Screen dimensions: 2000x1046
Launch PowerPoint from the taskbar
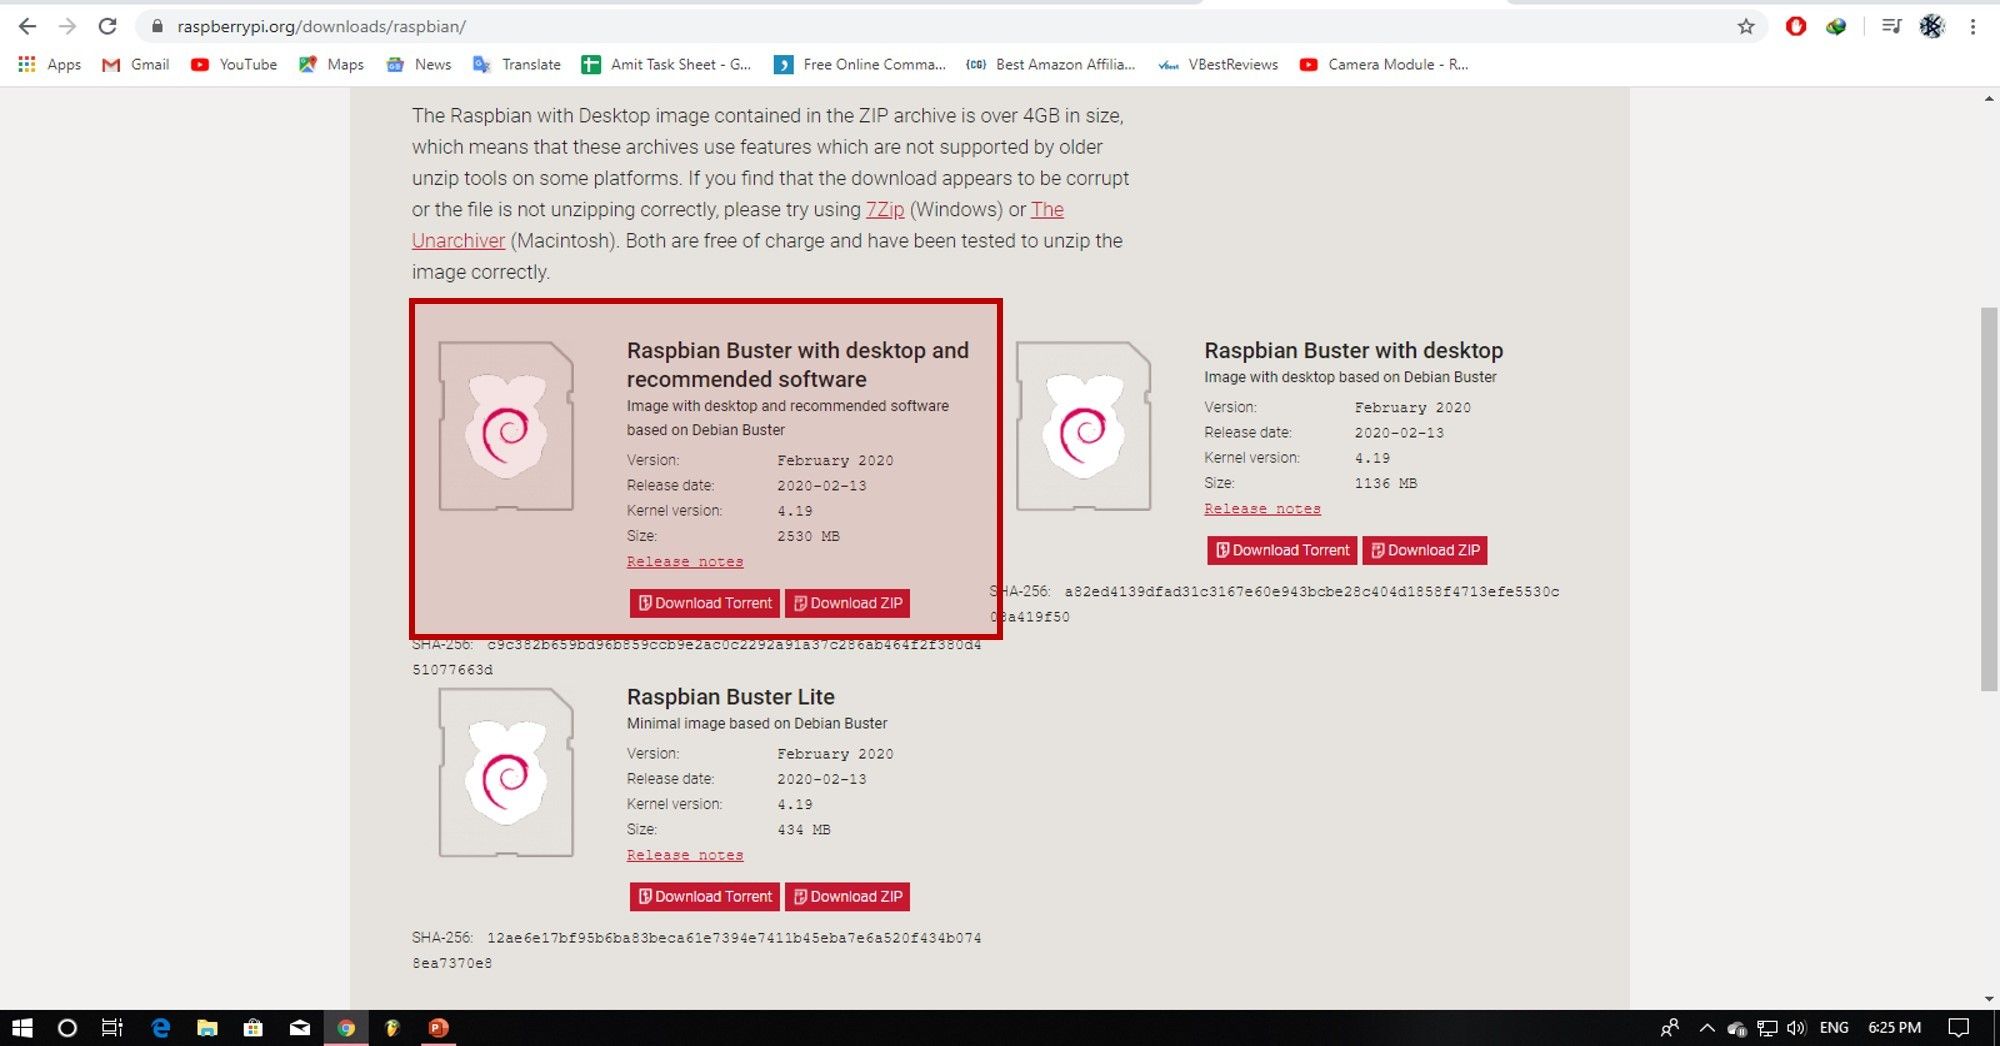coord(438,1028)
